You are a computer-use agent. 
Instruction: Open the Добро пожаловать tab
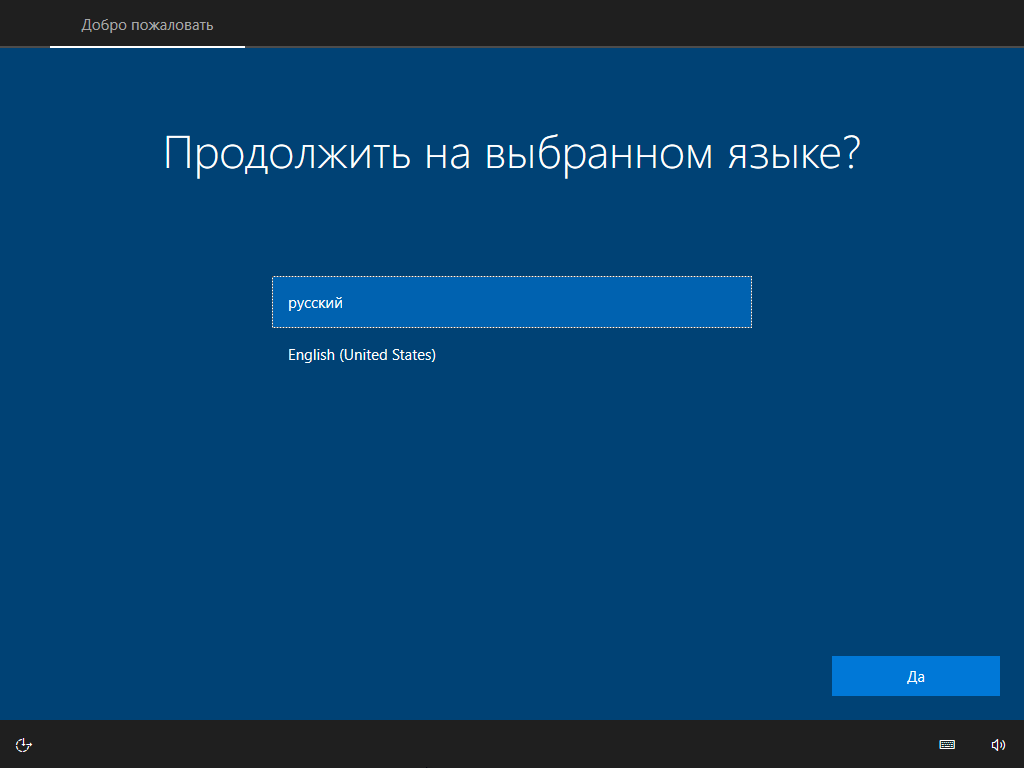147,25
